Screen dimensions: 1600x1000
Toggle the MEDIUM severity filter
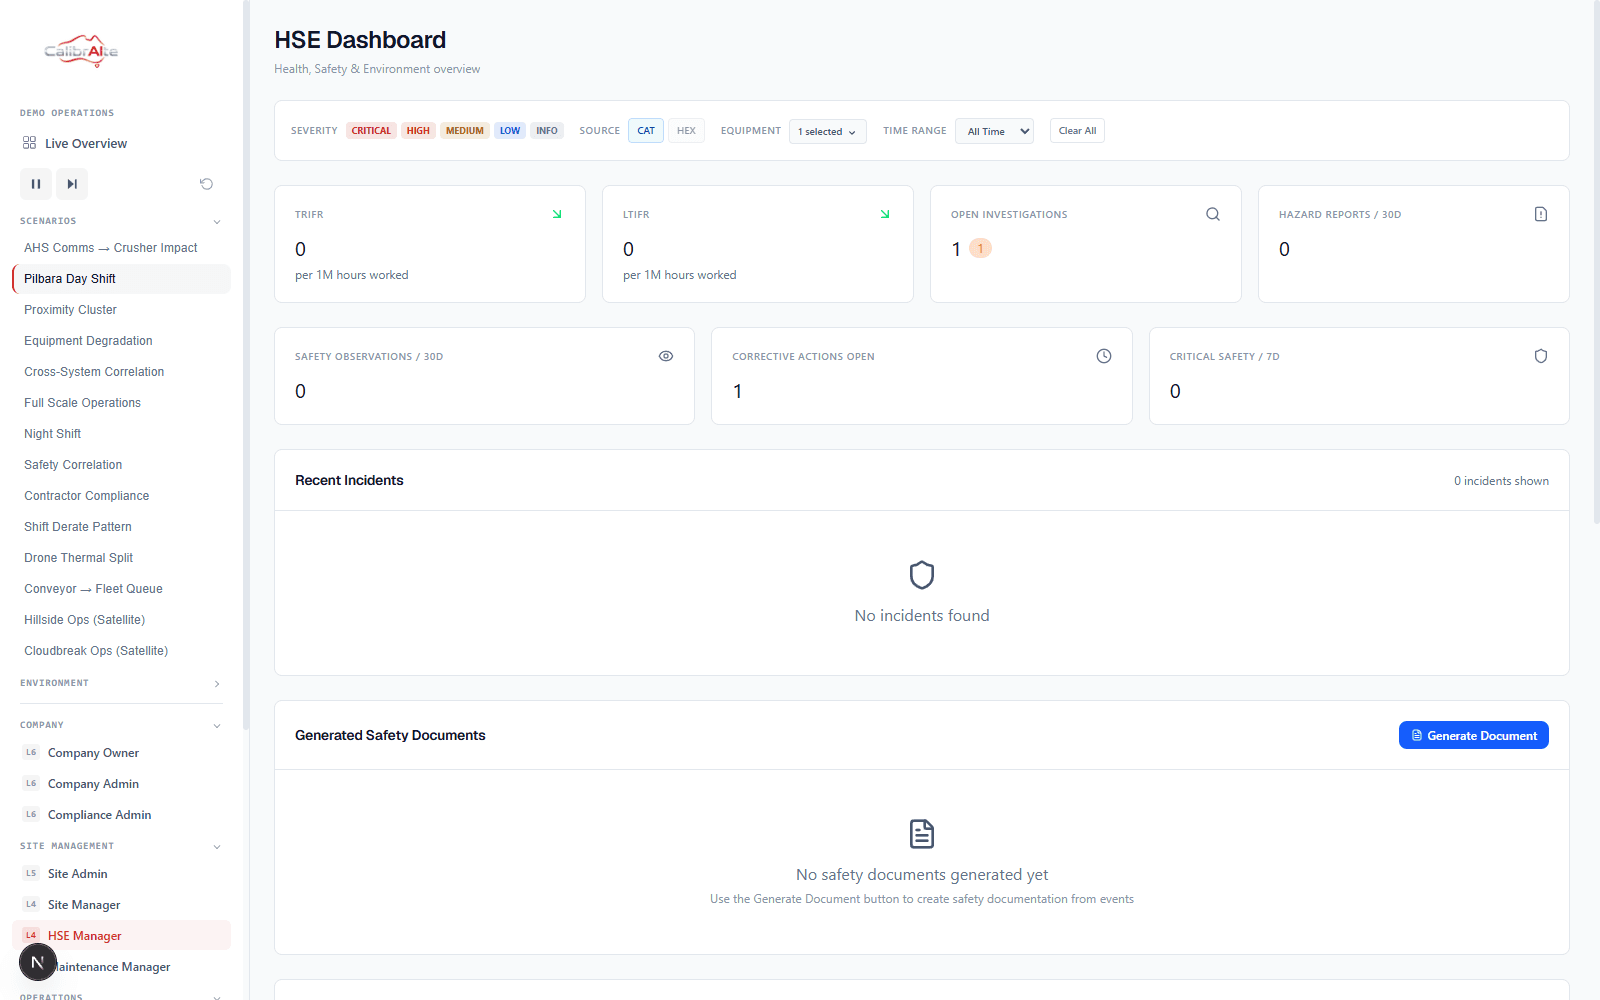click(x=465, y=131)
